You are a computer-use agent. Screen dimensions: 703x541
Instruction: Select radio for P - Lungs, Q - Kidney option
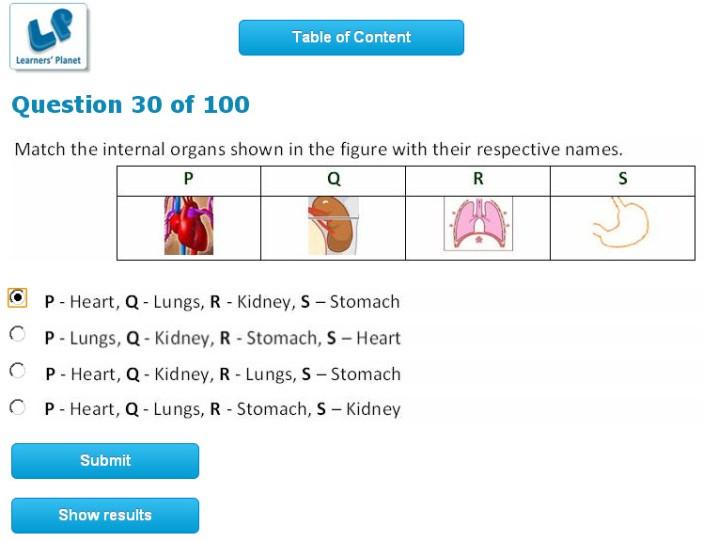click(x=17, y=333)
